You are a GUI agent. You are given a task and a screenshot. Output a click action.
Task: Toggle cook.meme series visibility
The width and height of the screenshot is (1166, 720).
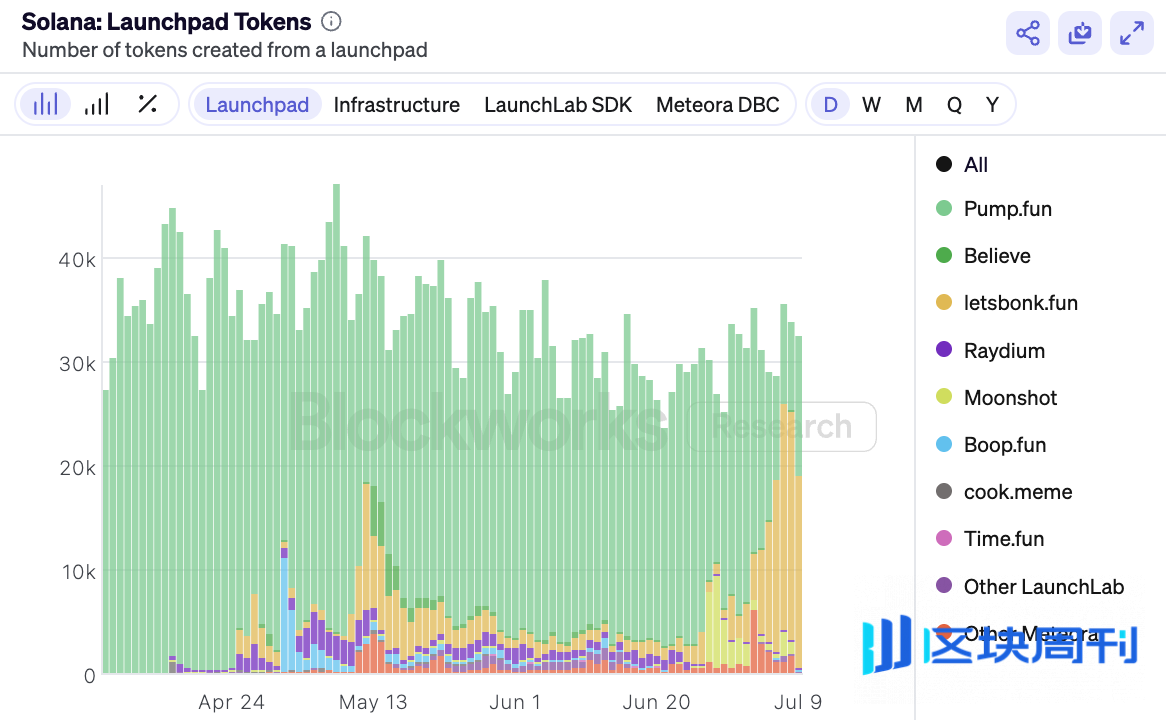click(x=1004, y=492)
